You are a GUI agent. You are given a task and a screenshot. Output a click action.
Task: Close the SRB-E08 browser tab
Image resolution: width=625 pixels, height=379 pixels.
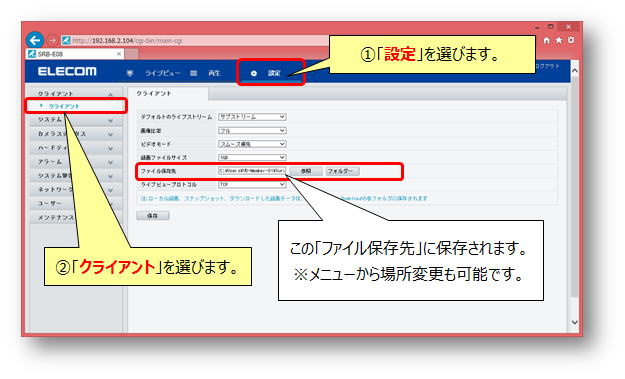pyautogui.click(x=119, y=54)
